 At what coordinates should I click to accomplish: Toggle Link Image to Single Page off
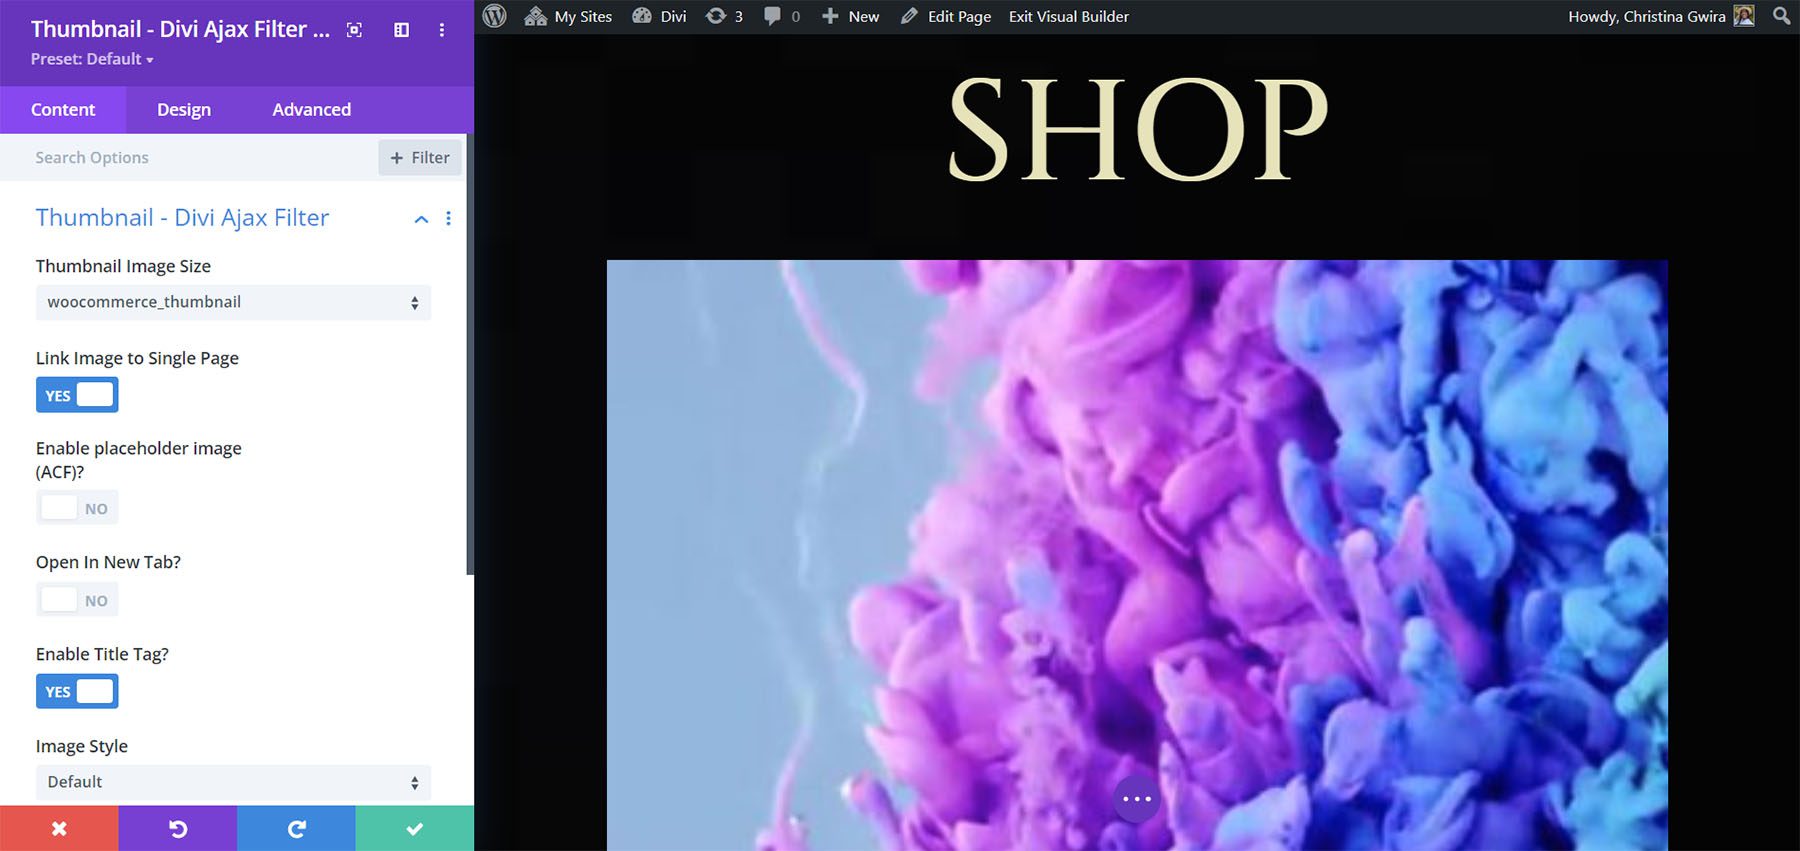pyautogui.click(x=77, y=395)
